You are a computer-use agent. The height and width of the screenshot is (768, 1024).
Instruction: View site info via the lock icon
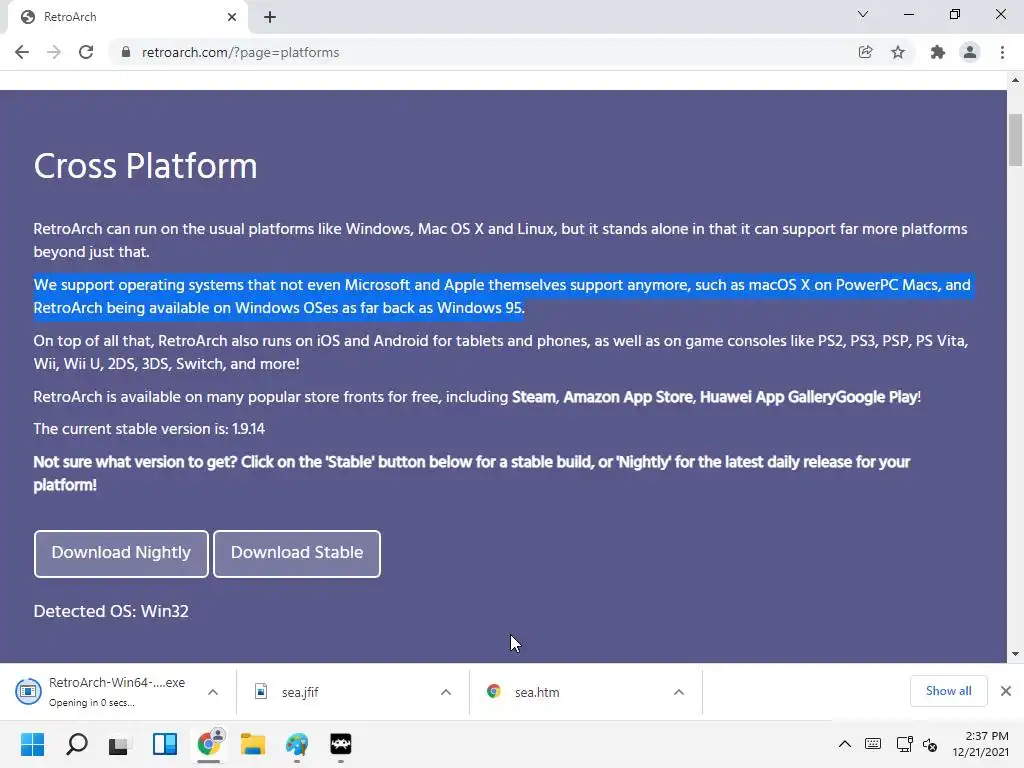[126, 52]
